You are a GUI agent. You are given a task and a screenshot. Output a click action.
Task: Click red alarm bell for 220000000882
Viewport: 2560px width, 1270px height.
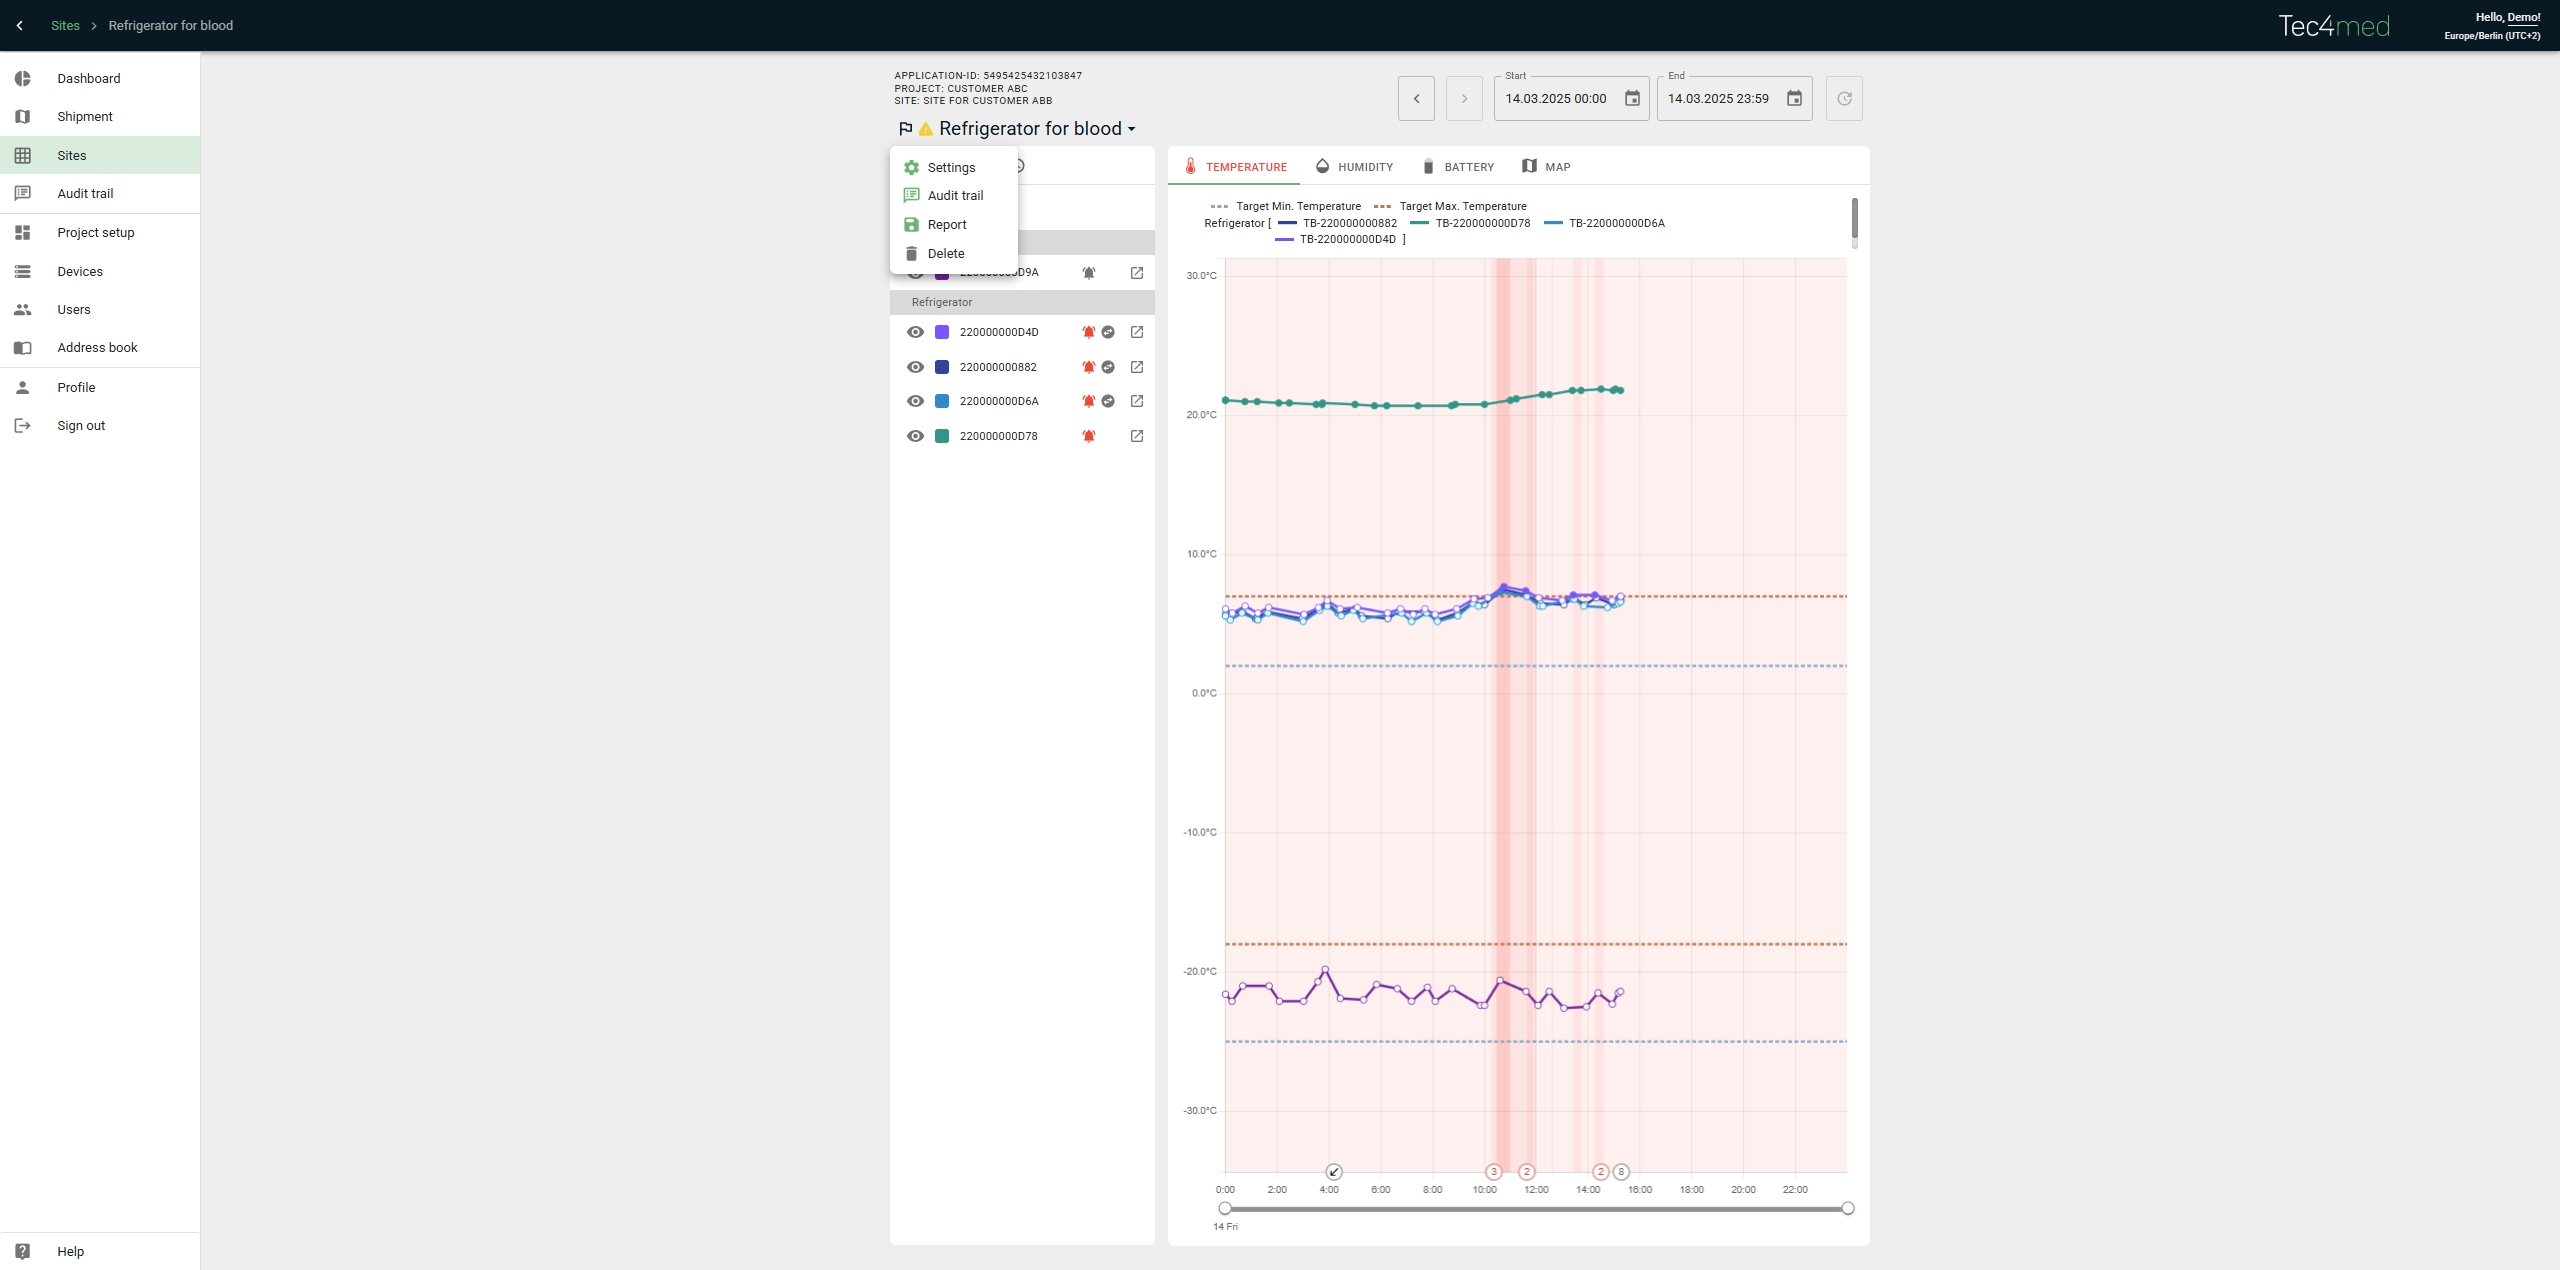[1089, 367]
